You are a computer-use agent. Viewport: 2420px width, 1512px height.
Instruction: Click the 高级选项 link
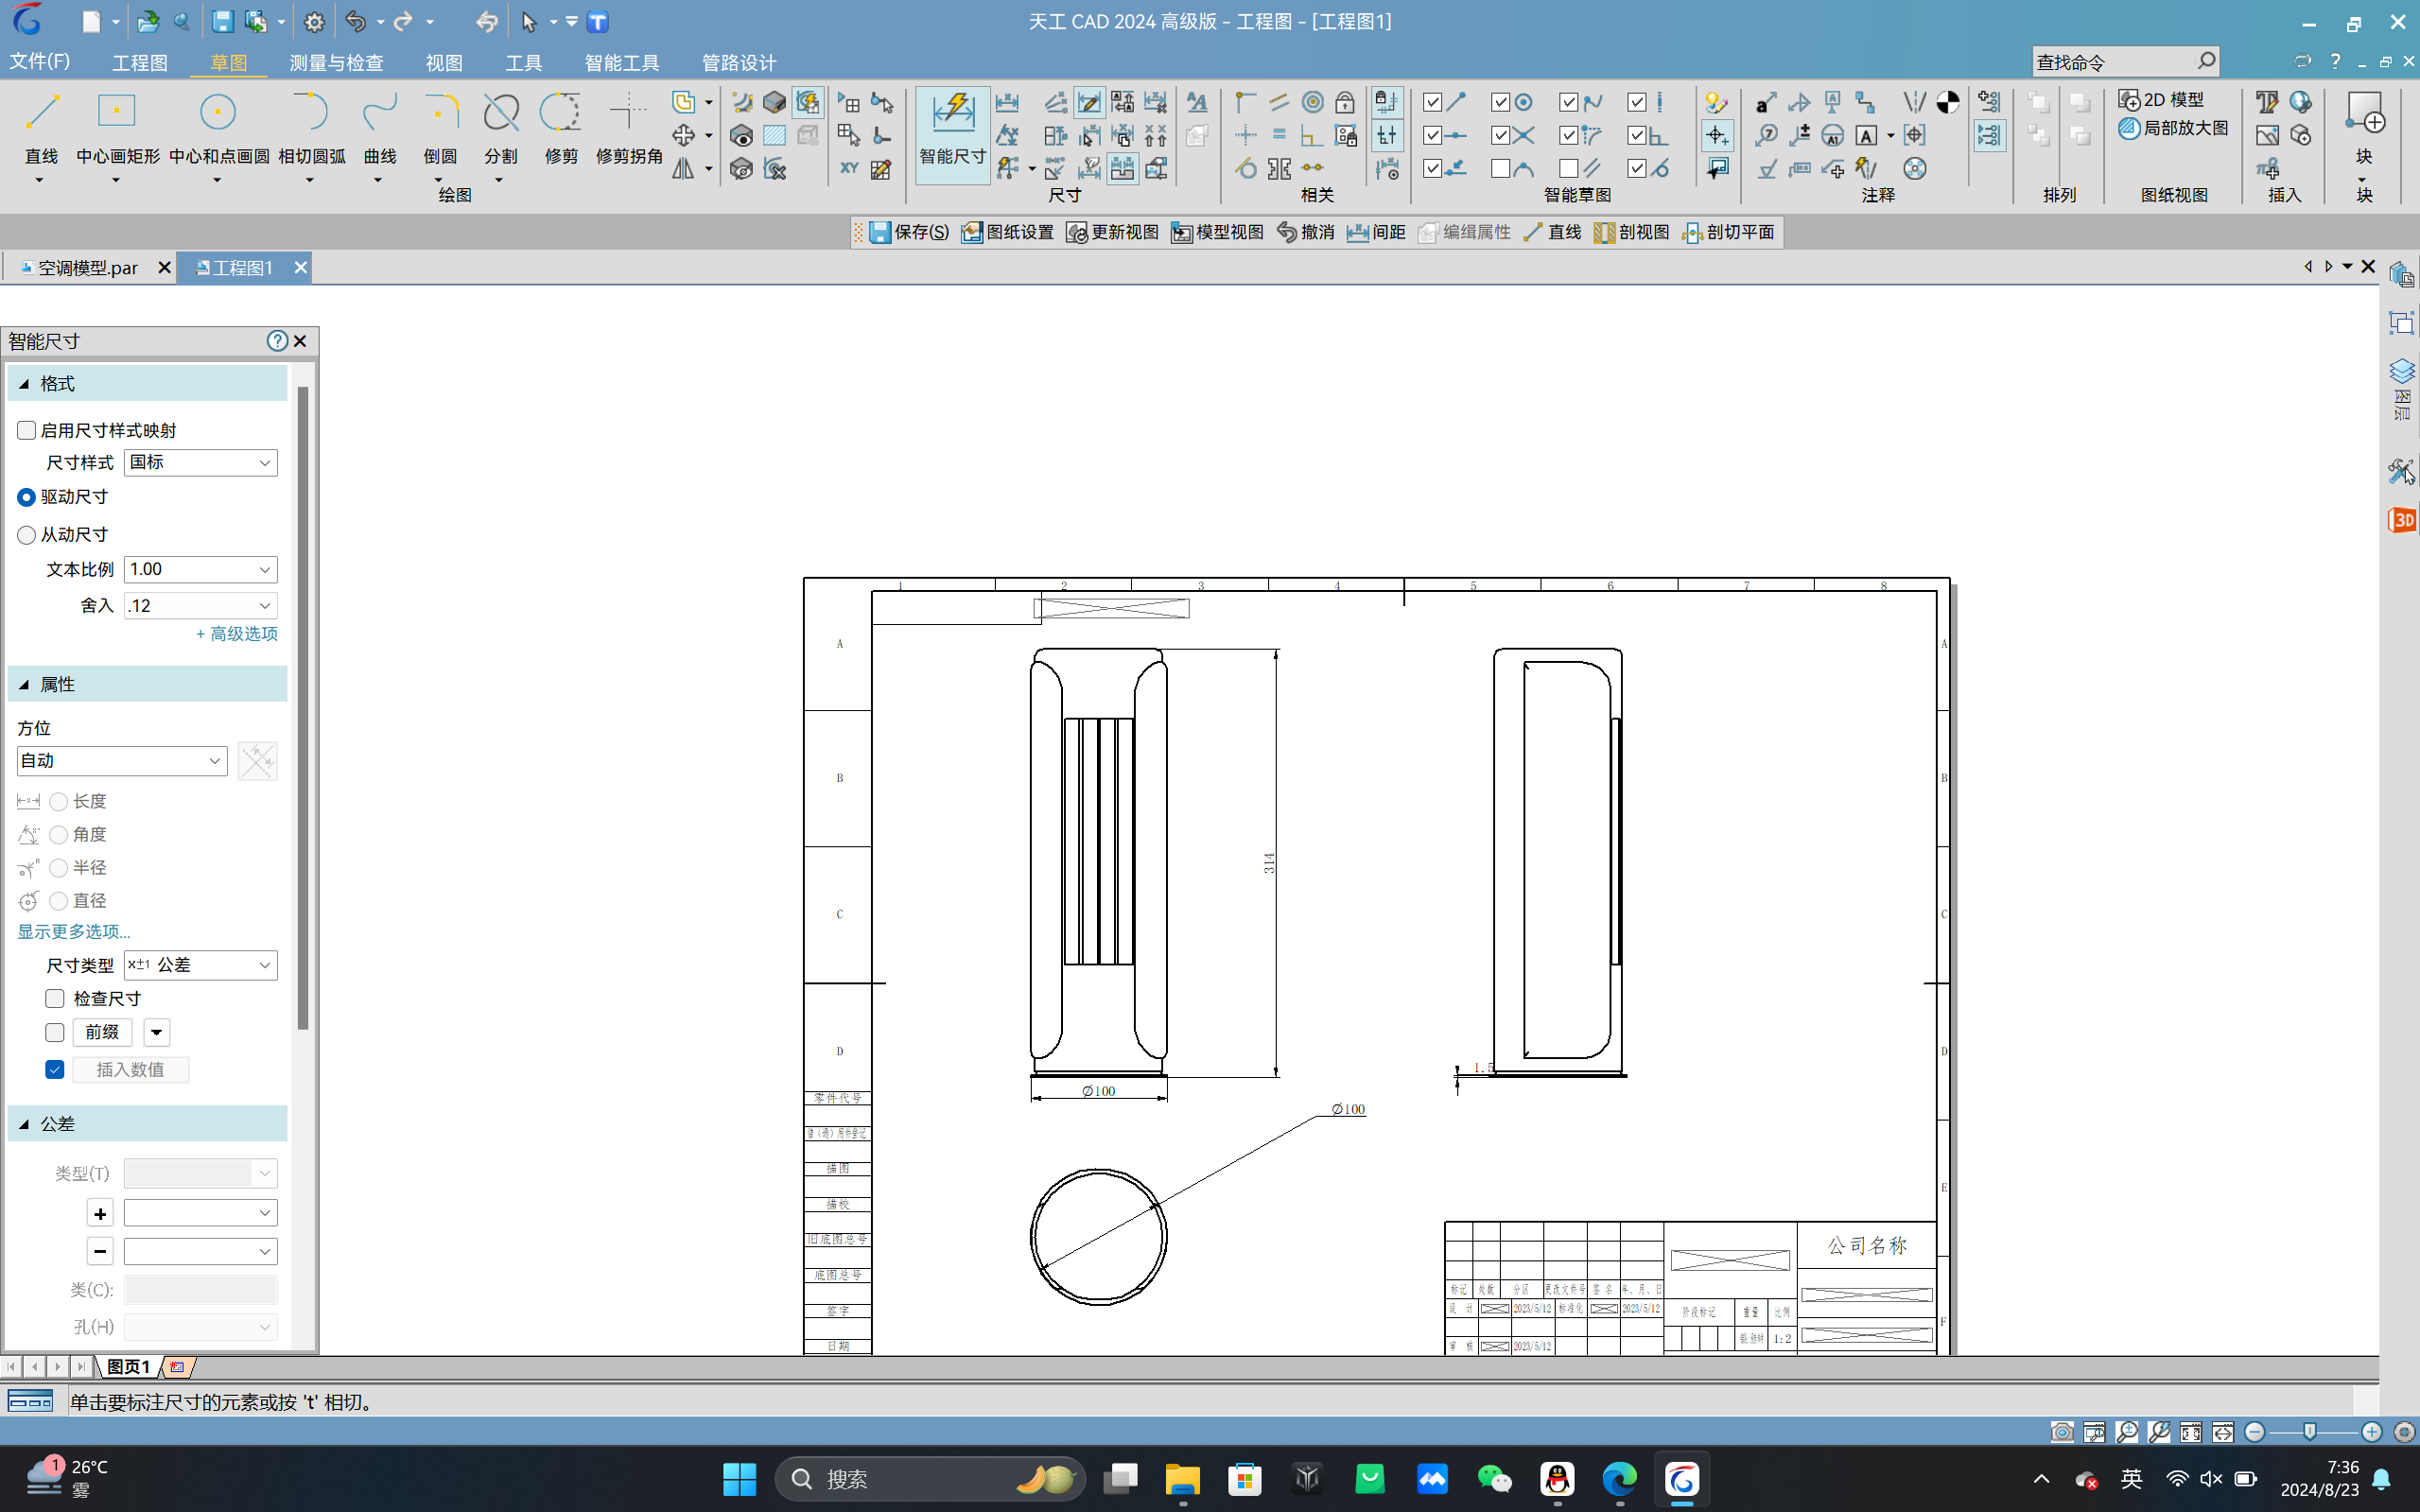point(237,634)
